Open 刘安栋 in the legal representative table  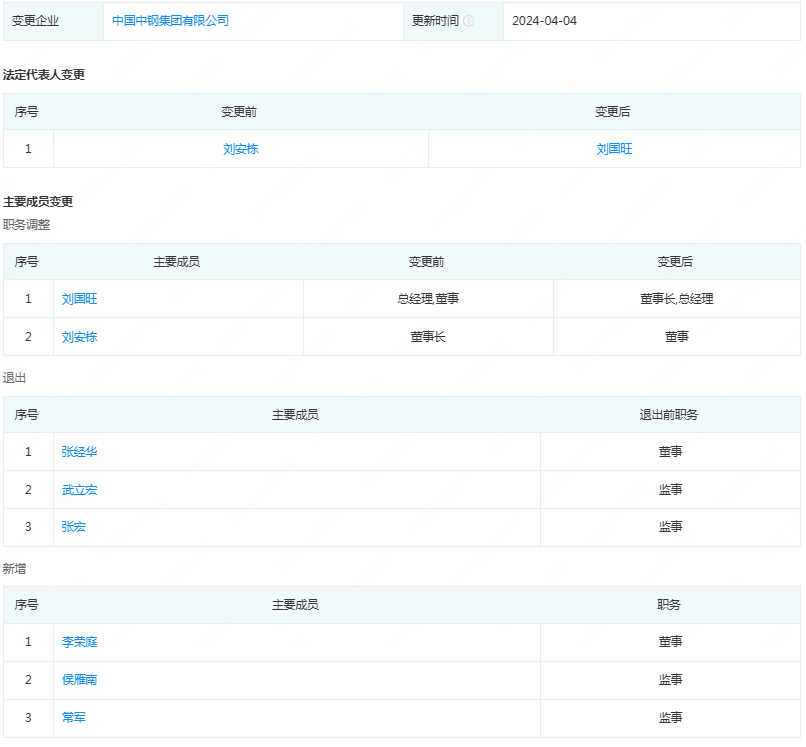coord(241,149)
